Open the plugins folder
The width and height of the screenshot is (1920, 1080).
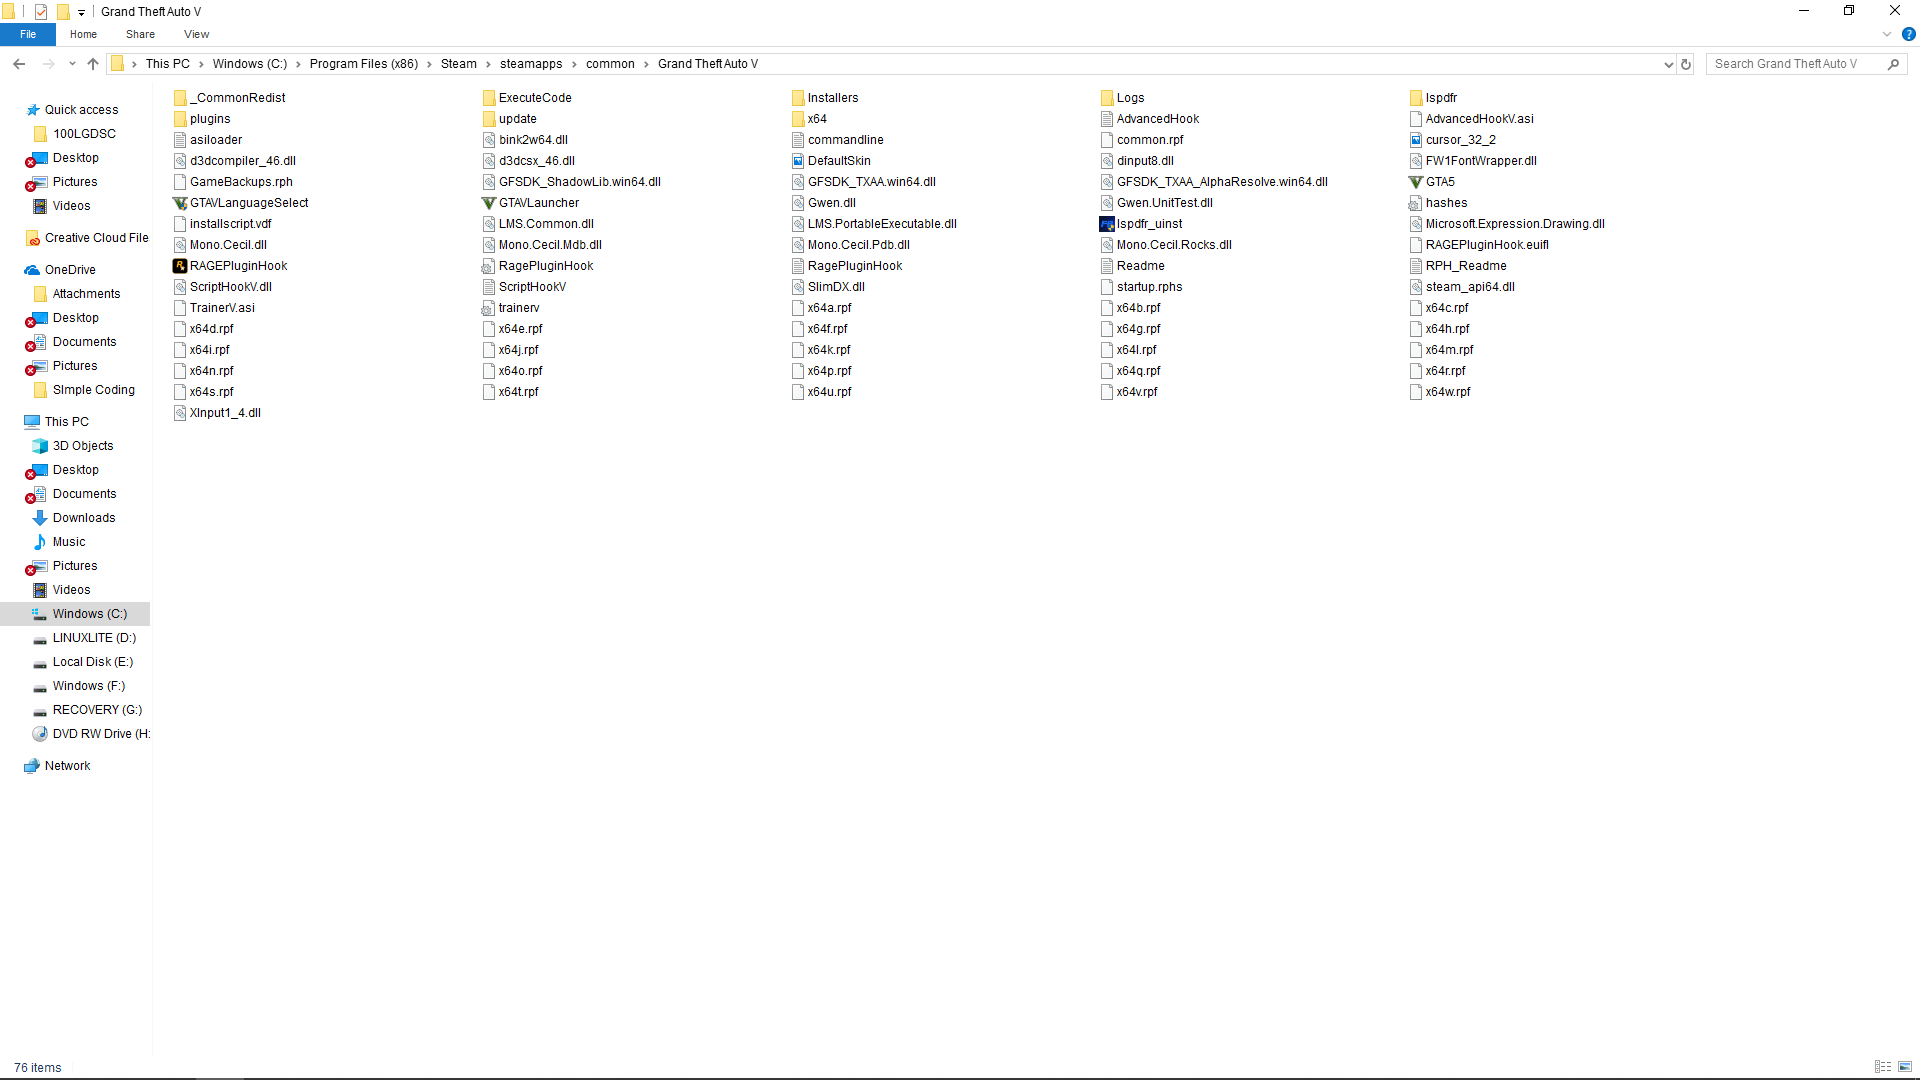point(210,119)
